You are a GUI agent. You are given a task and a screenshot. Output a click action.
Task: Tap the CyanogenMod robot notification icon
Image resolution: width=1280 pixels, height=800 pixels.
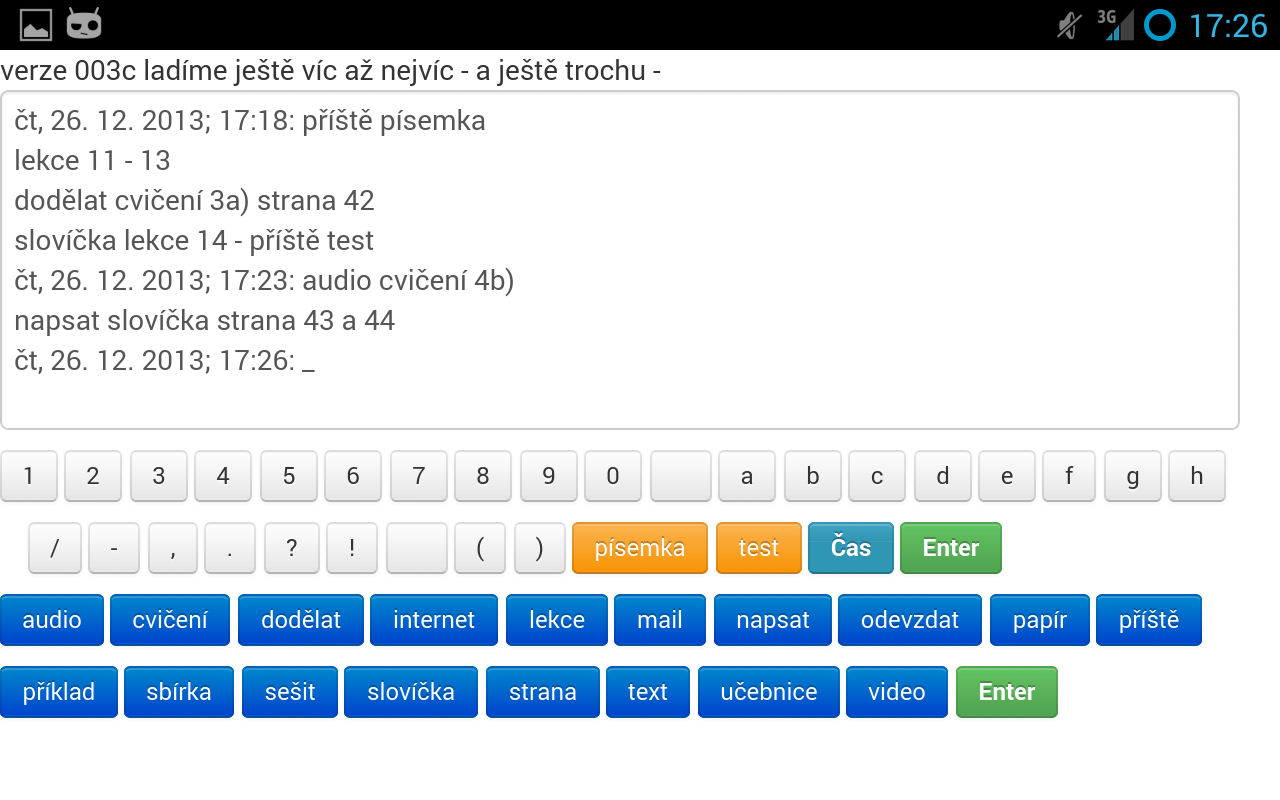click(84, 24)
